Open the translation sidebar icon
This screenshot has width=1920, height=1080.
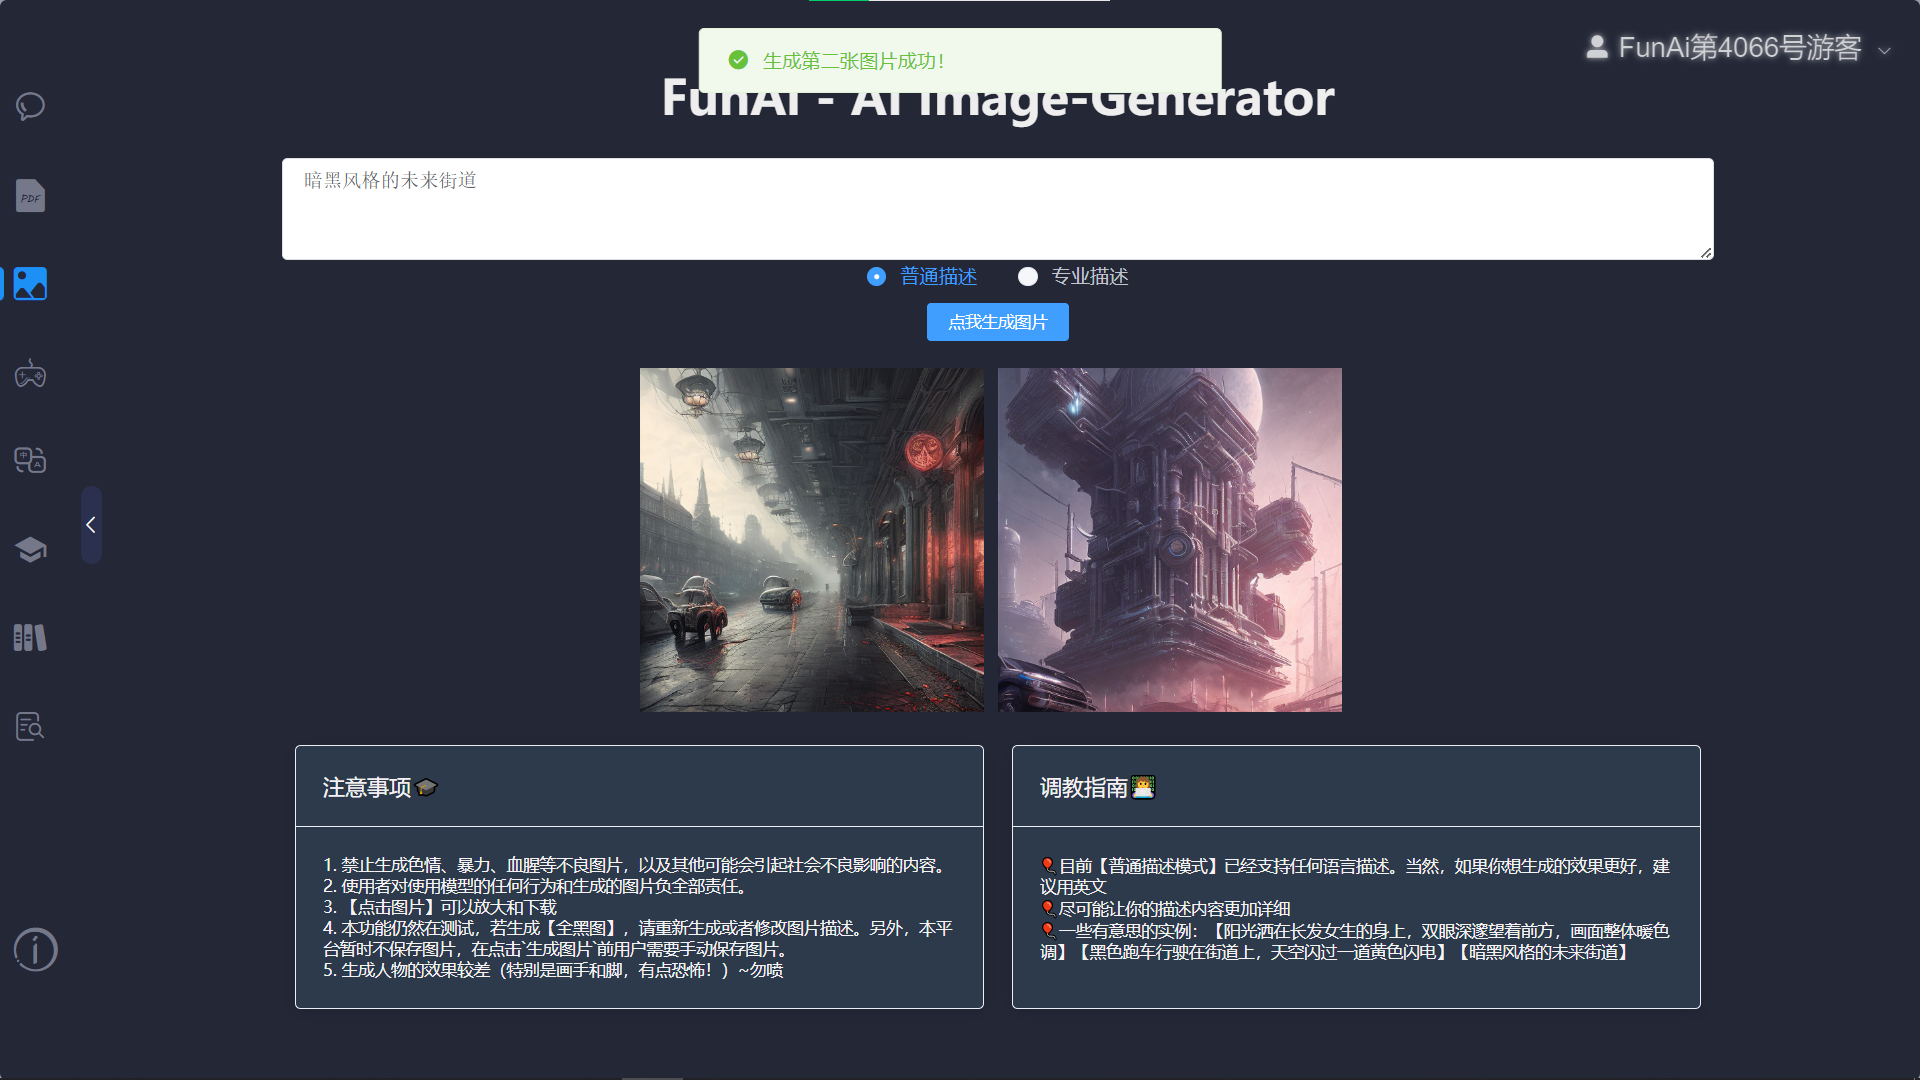pyautogui.click(x=30, y=460)
